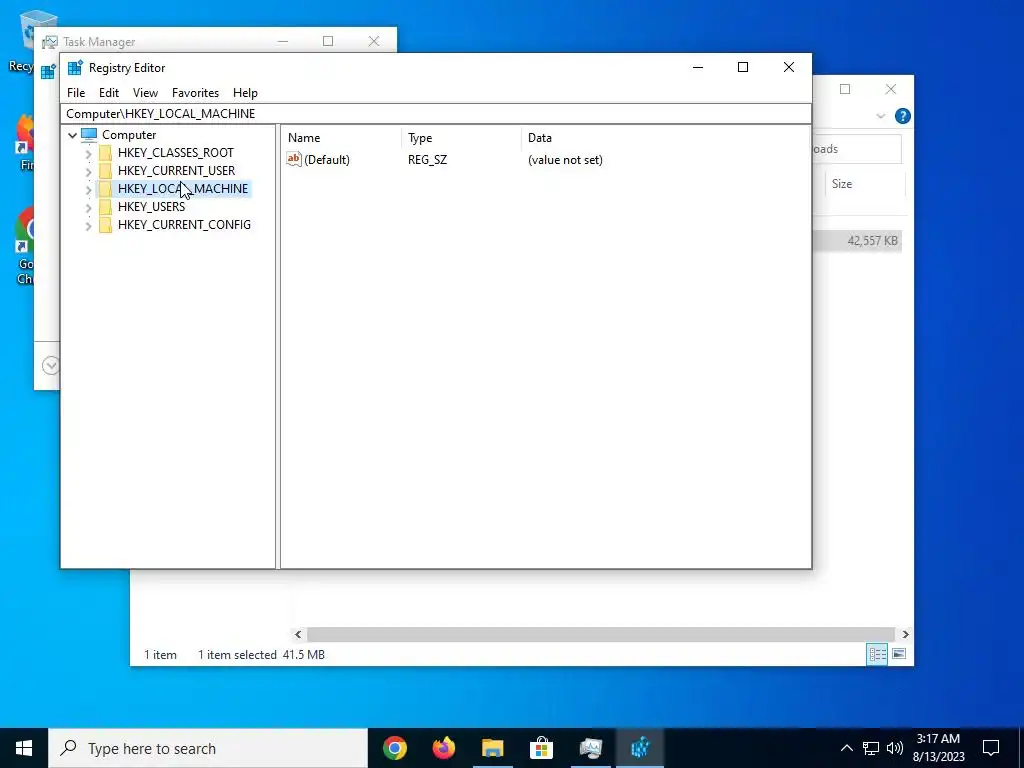Open the Action Center notifications icon

point(991,748)
